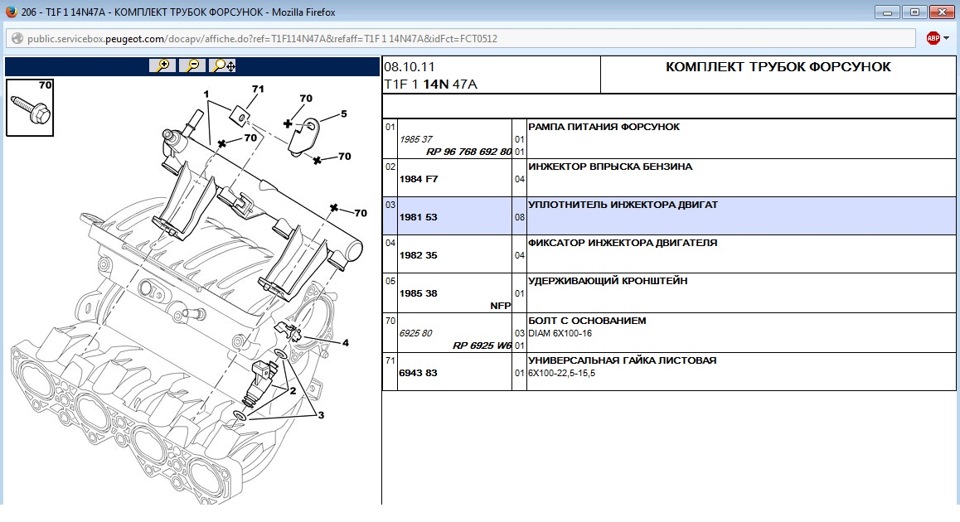Click callout number 5 in diagram
The width and height of the screenshot is (960, 522).
[344, 114]
